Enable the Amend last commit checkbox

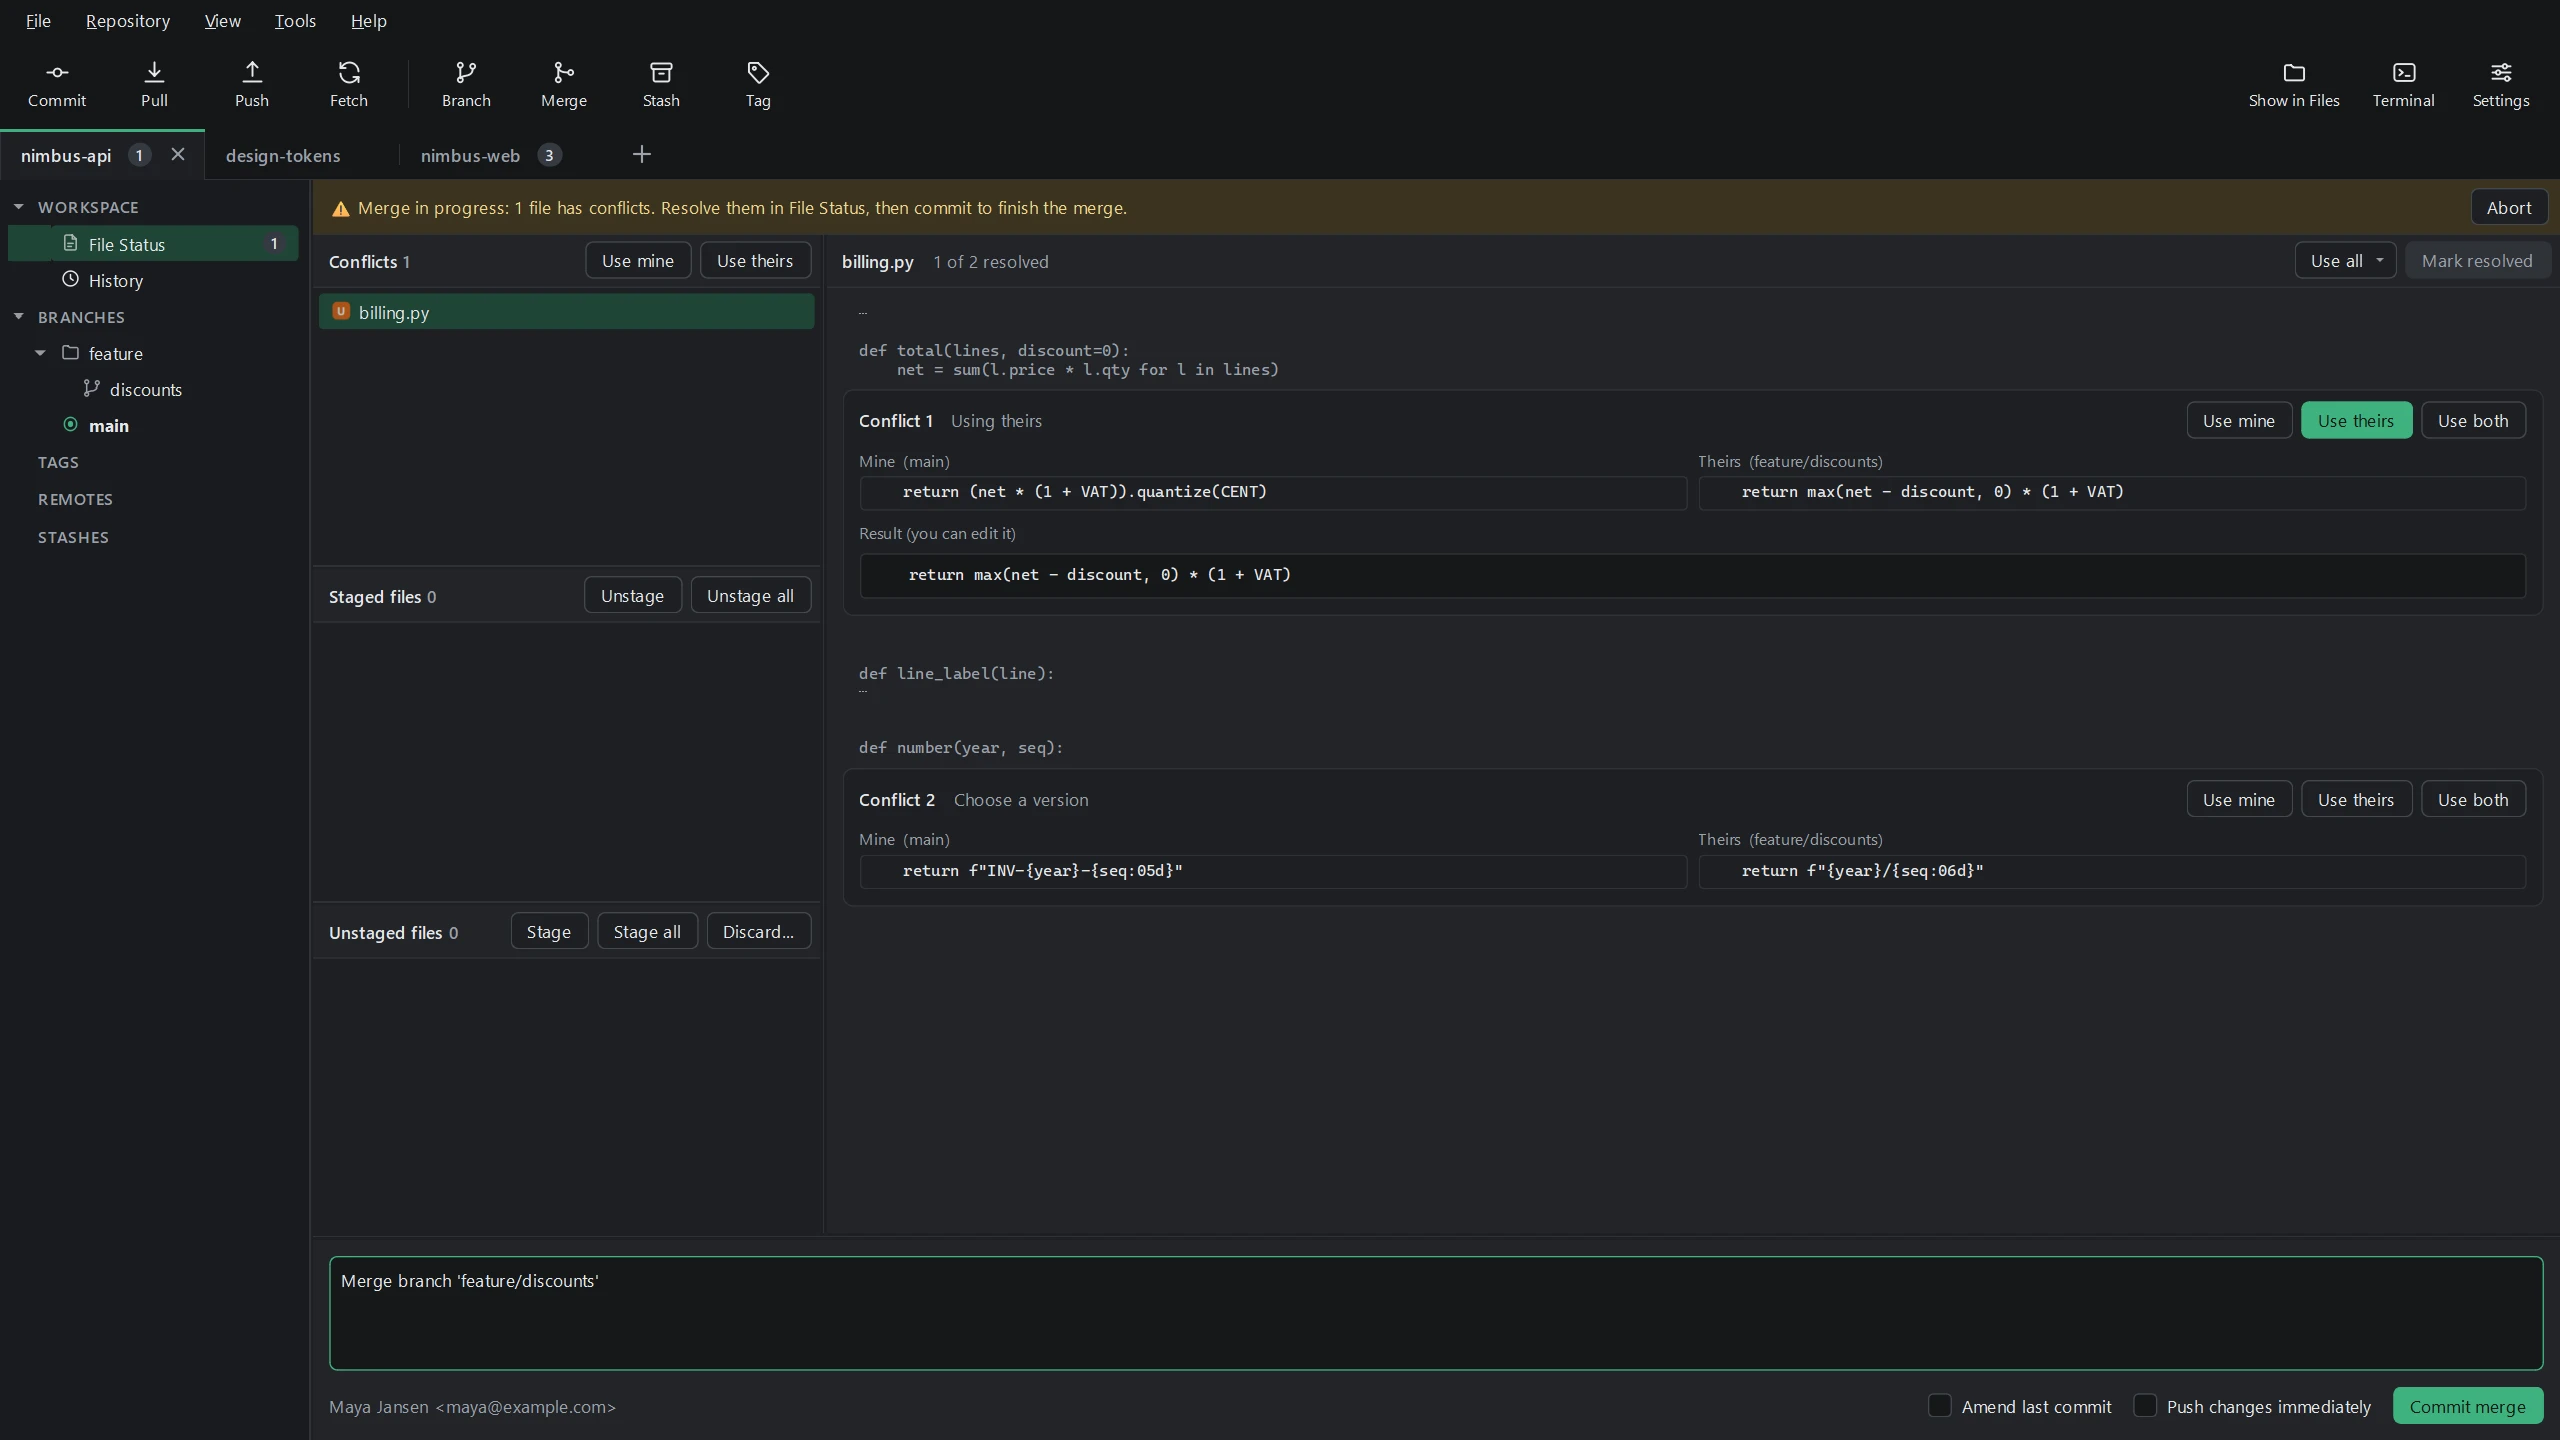(x=1939, y=1405)
